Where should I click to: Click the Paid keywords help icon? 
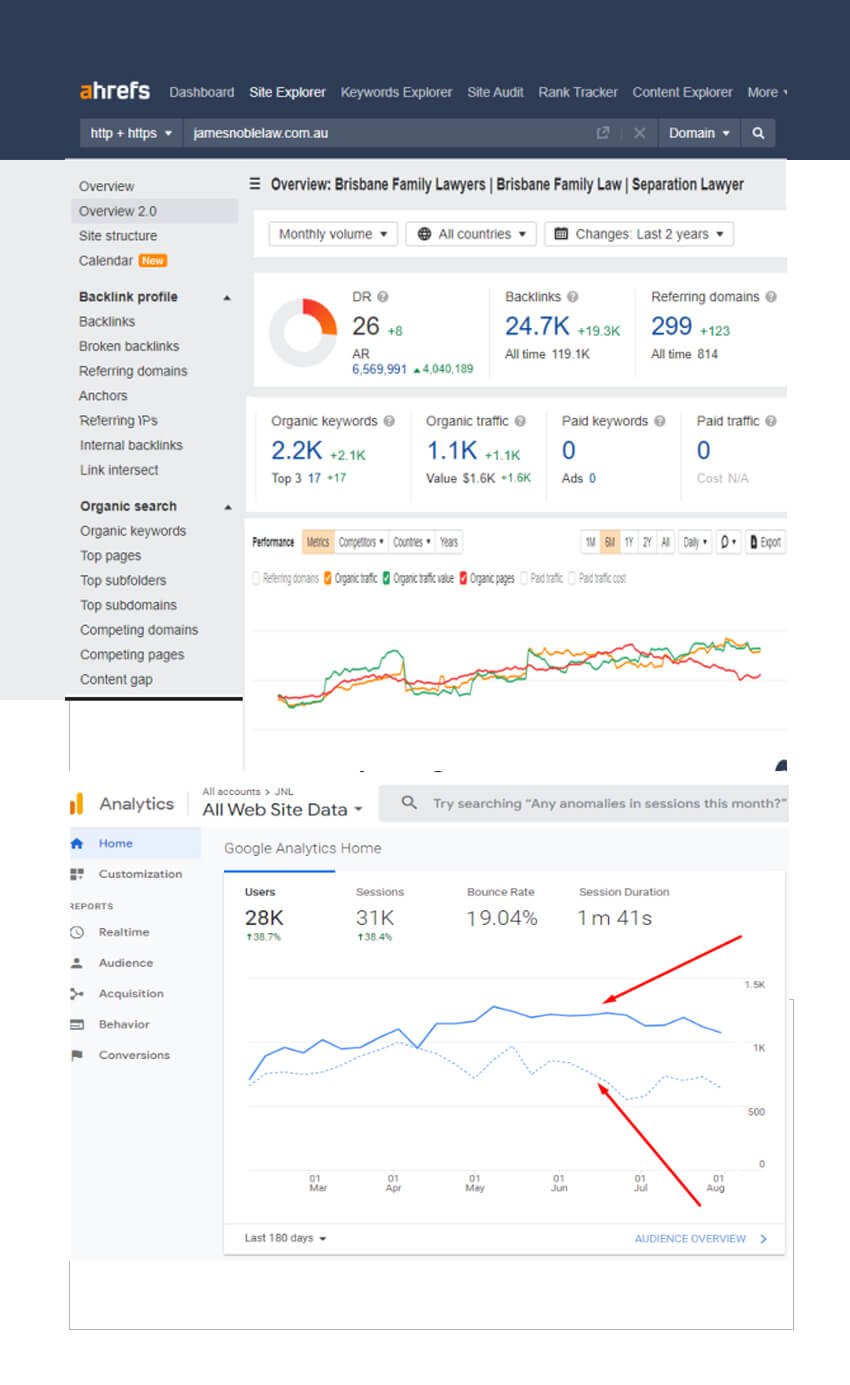[x=660, y=421]
